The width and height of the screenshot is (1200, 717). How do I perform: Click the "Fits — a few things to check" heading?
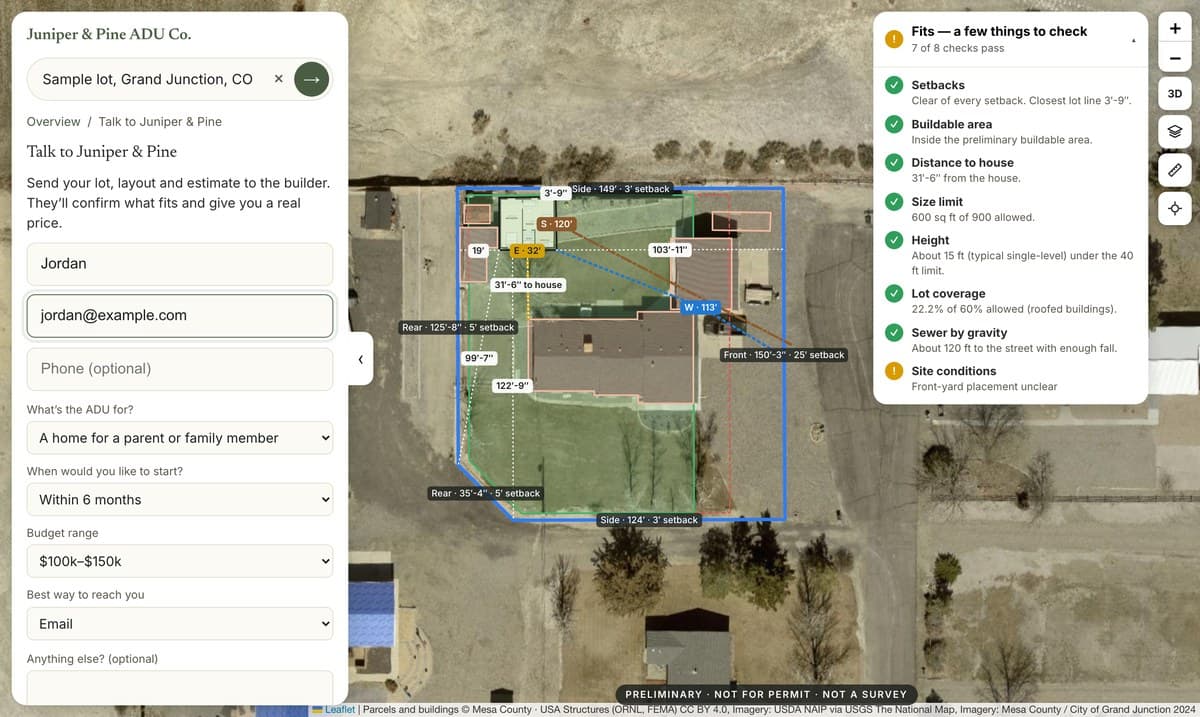tap(999, 32)
